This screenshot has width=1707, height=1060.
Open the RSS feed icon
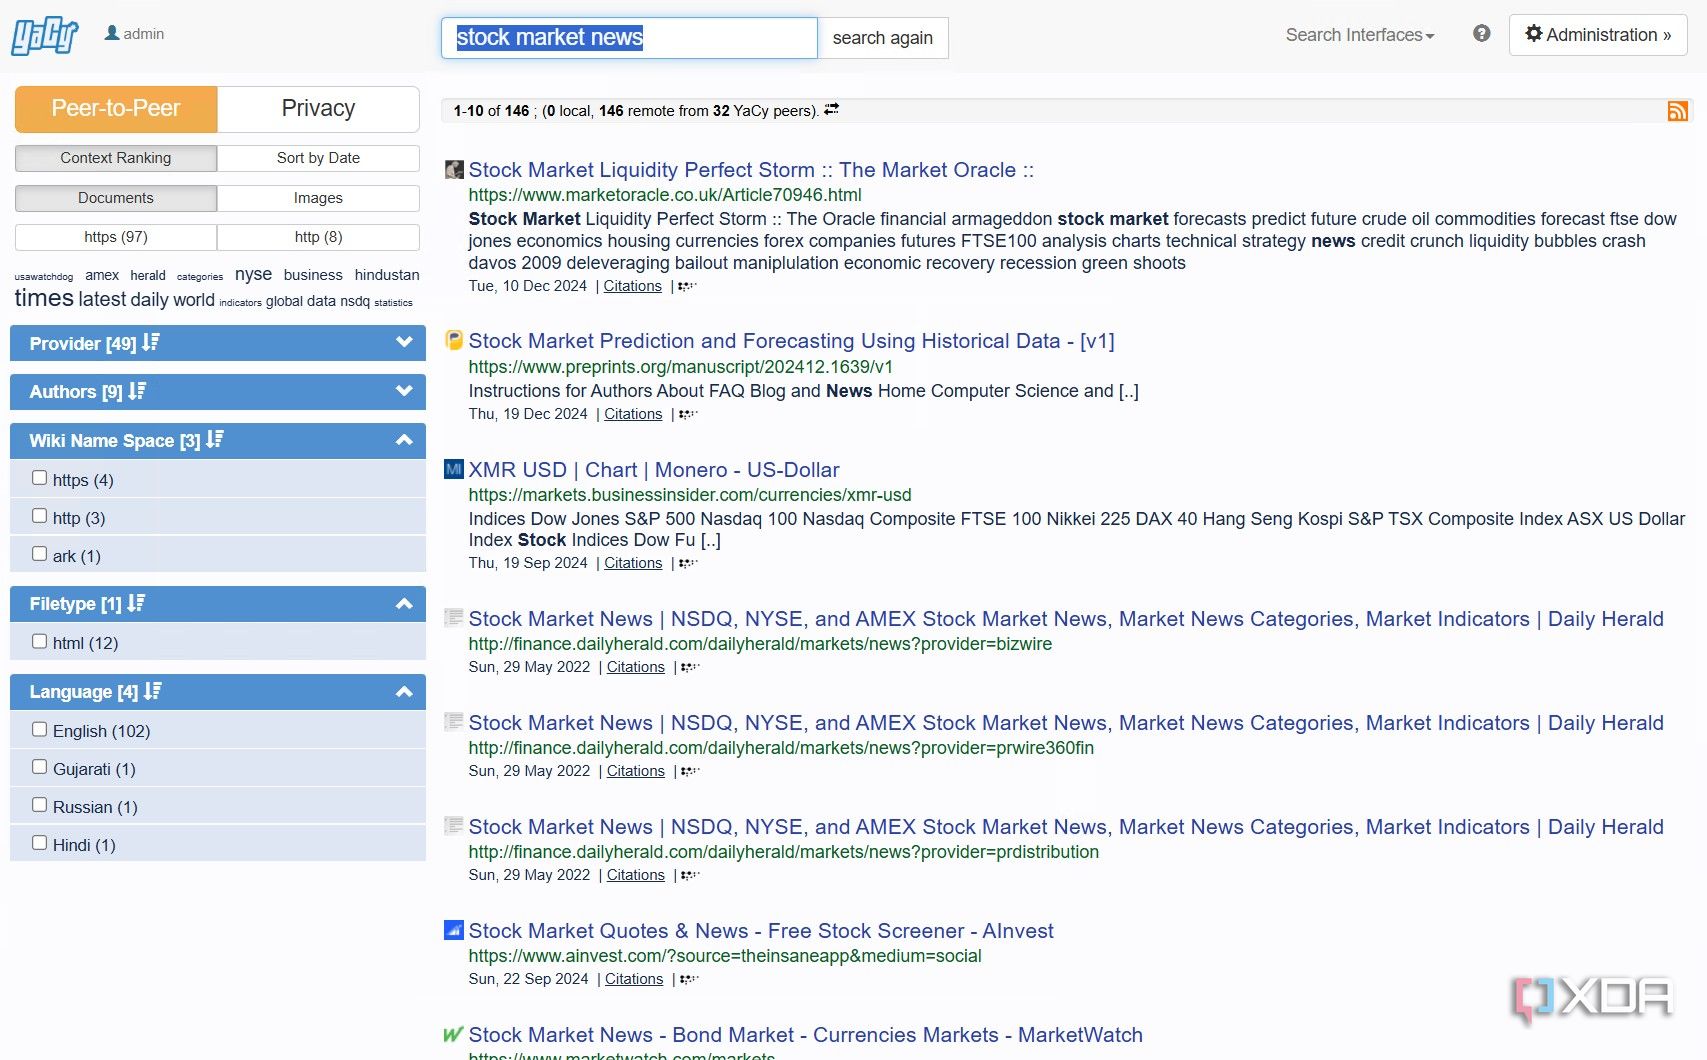pos(1677,111)
